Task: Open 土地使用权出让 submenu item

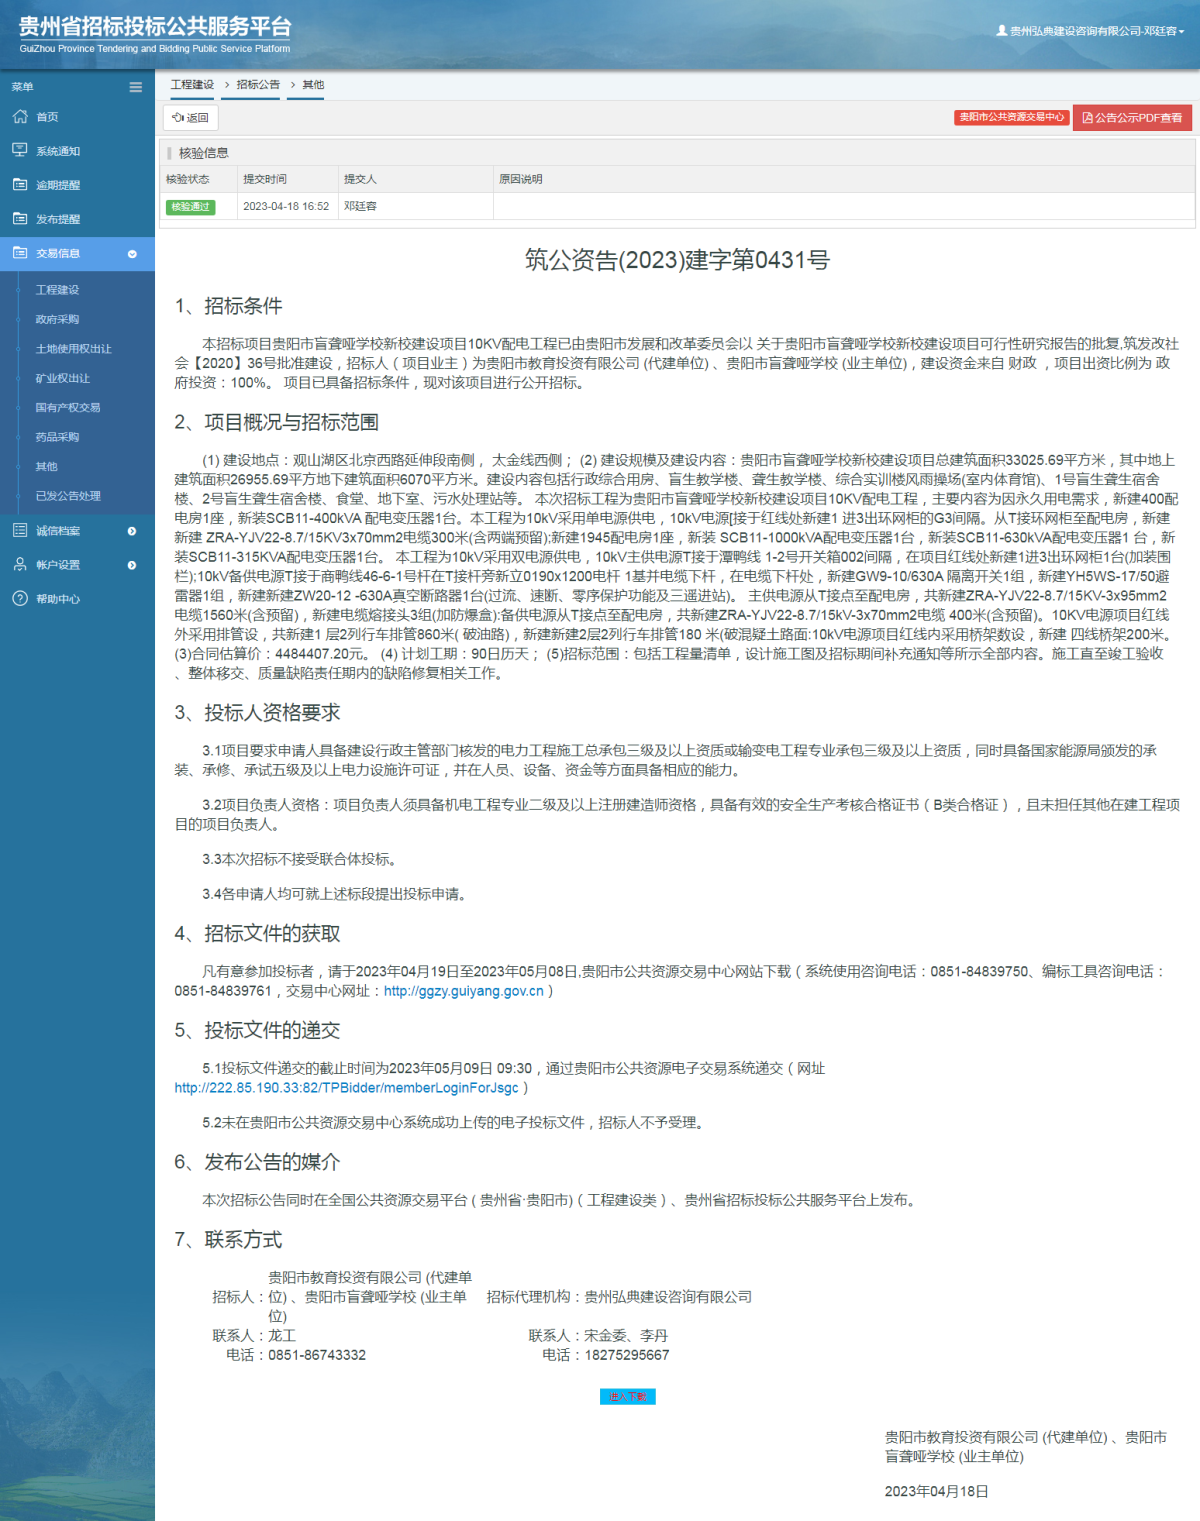Action: pos(74,349)
